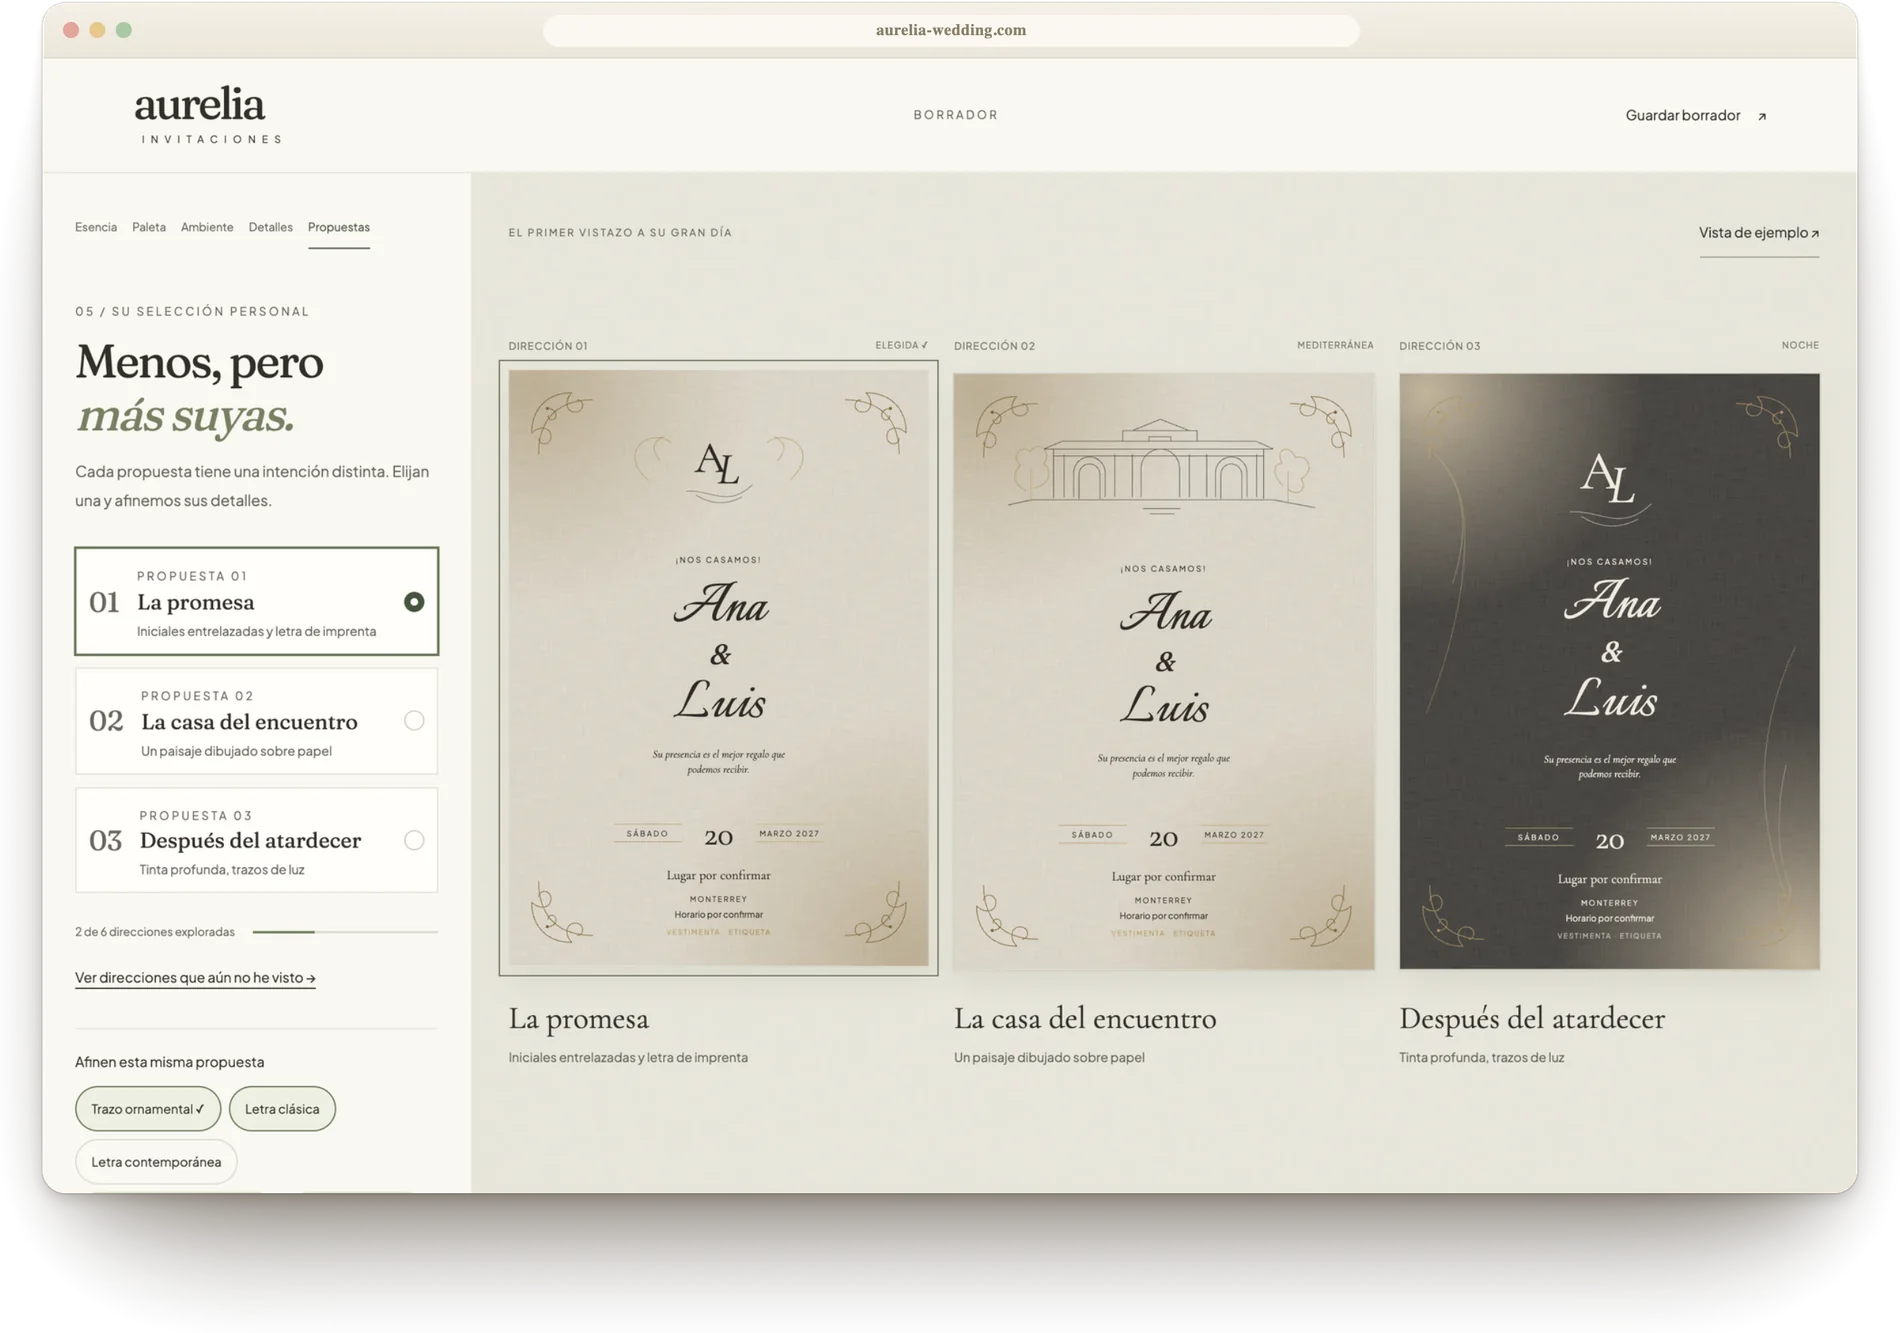The height and width of the screenshot is (1333, 1900).
Task: Click the 'Afinen esta misma propuesta' heading
Action: click(x=170, y=1062)
